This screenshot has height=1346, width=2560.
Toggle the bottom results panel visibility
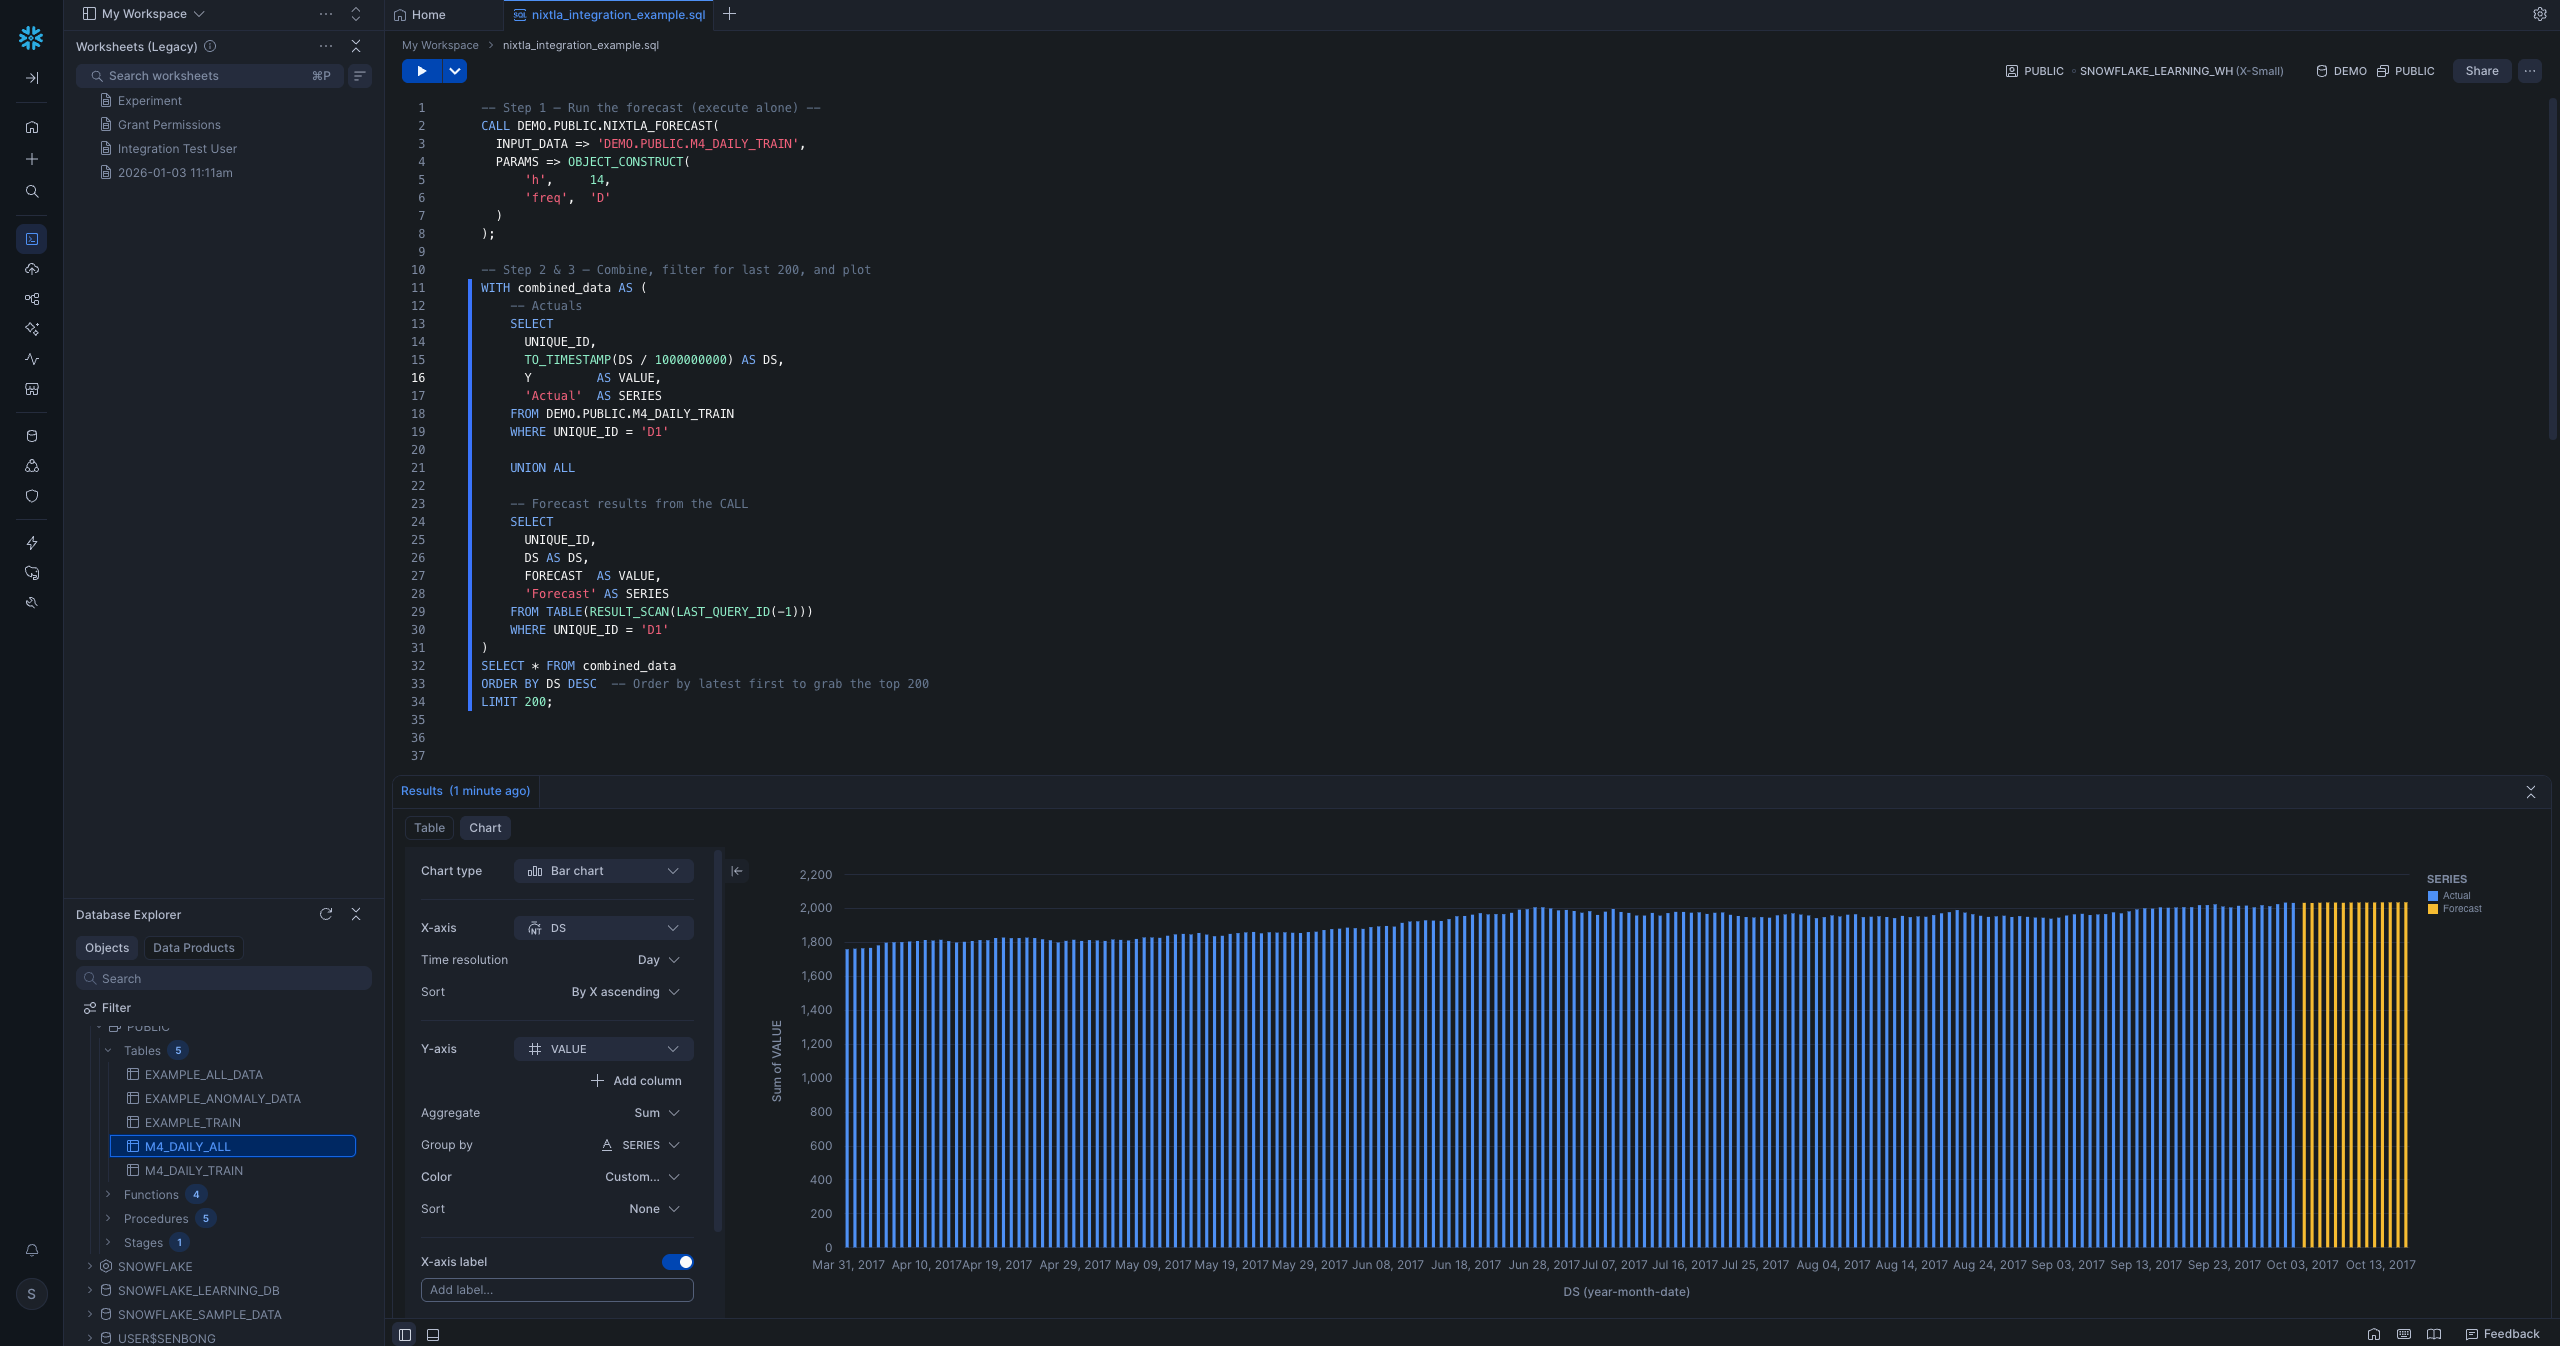coord(433,1334)
